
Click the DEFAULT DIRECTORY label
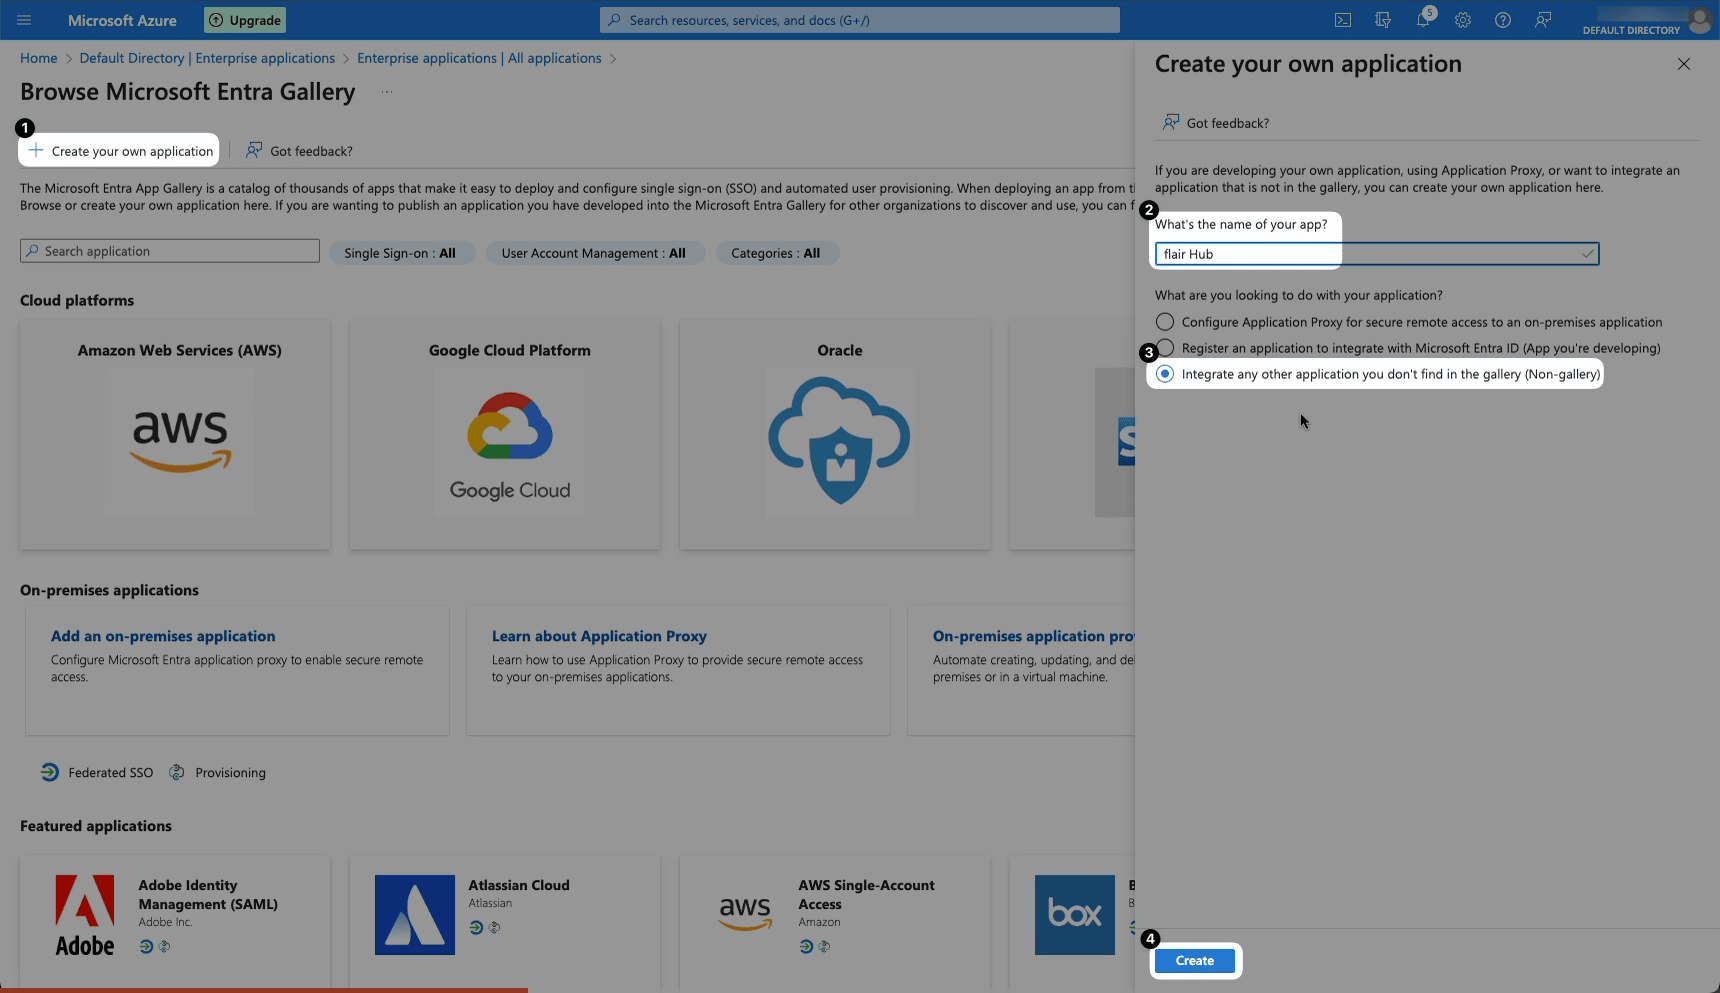pyautogui.click(x=1631, y=30)
